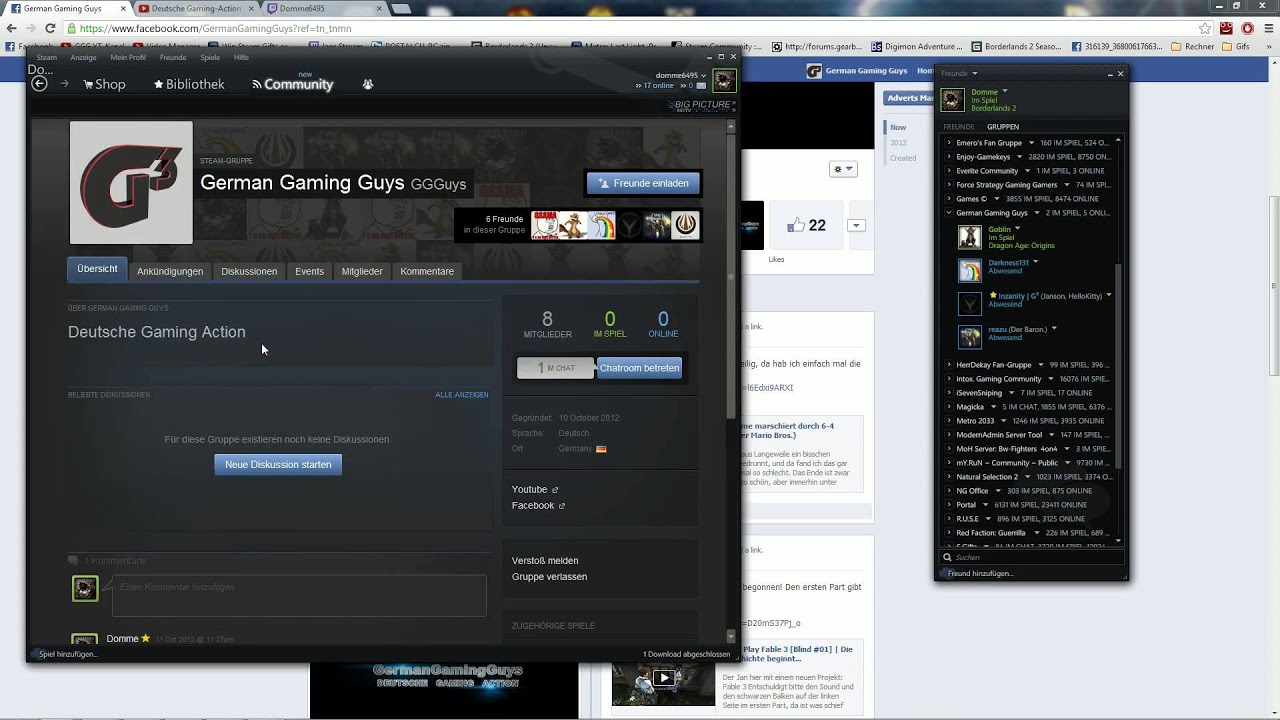The image size is (1280, 720).
Task: Expand Portal group
Action: tap(949, 505)
